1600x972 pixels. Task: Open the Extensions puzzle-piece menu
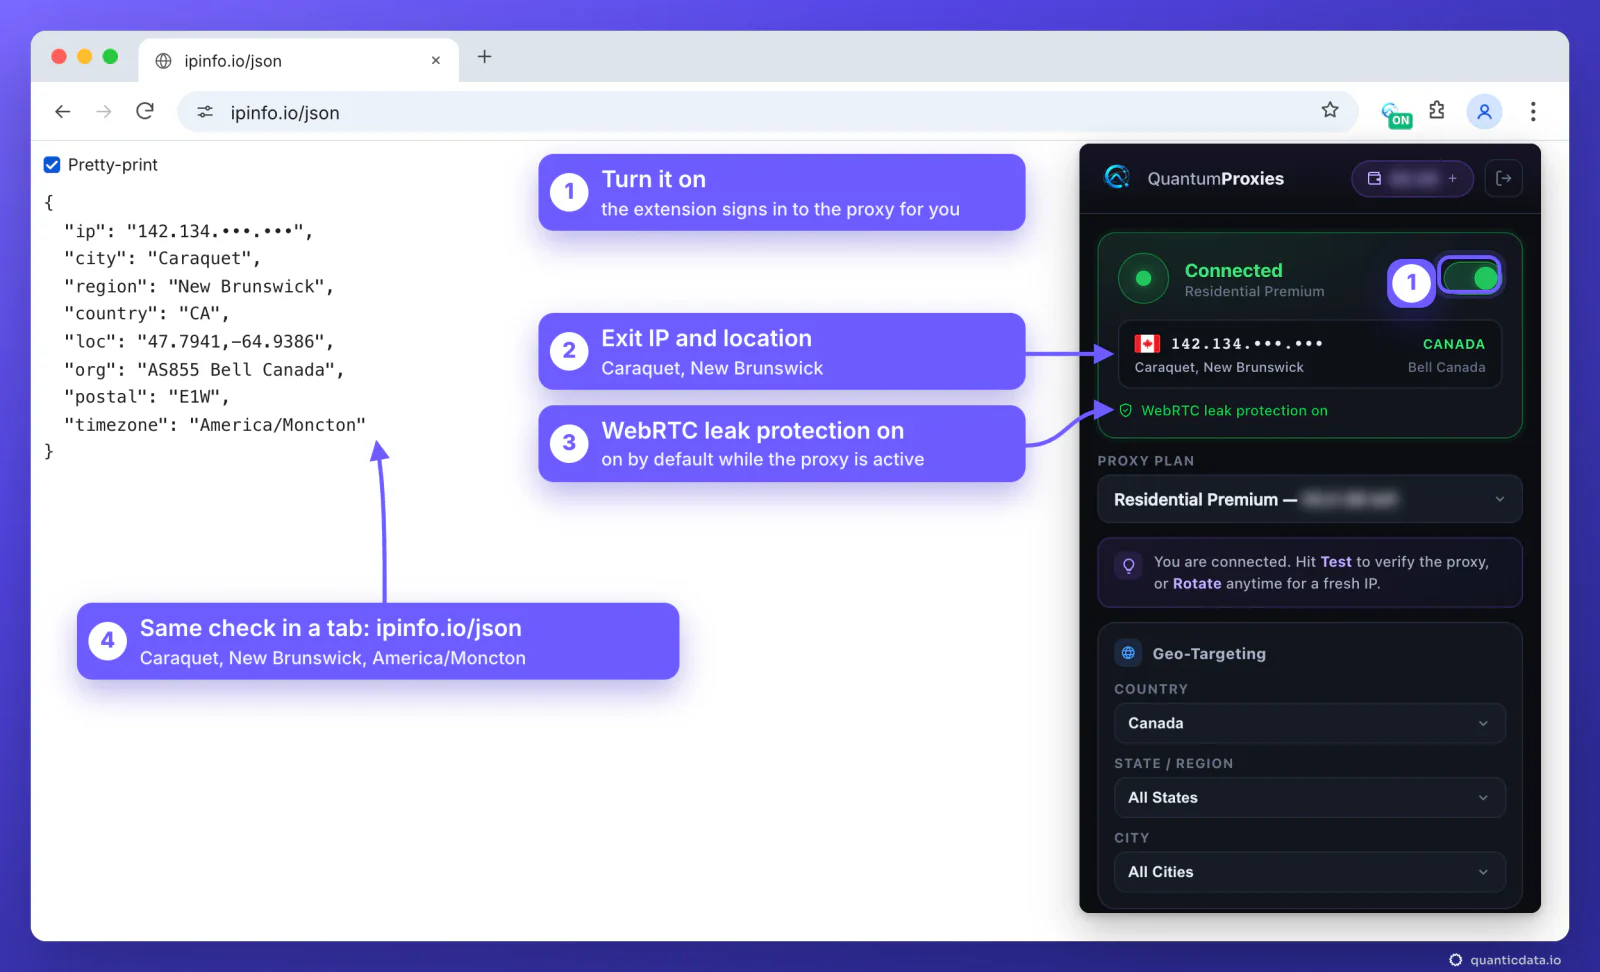1437,110
